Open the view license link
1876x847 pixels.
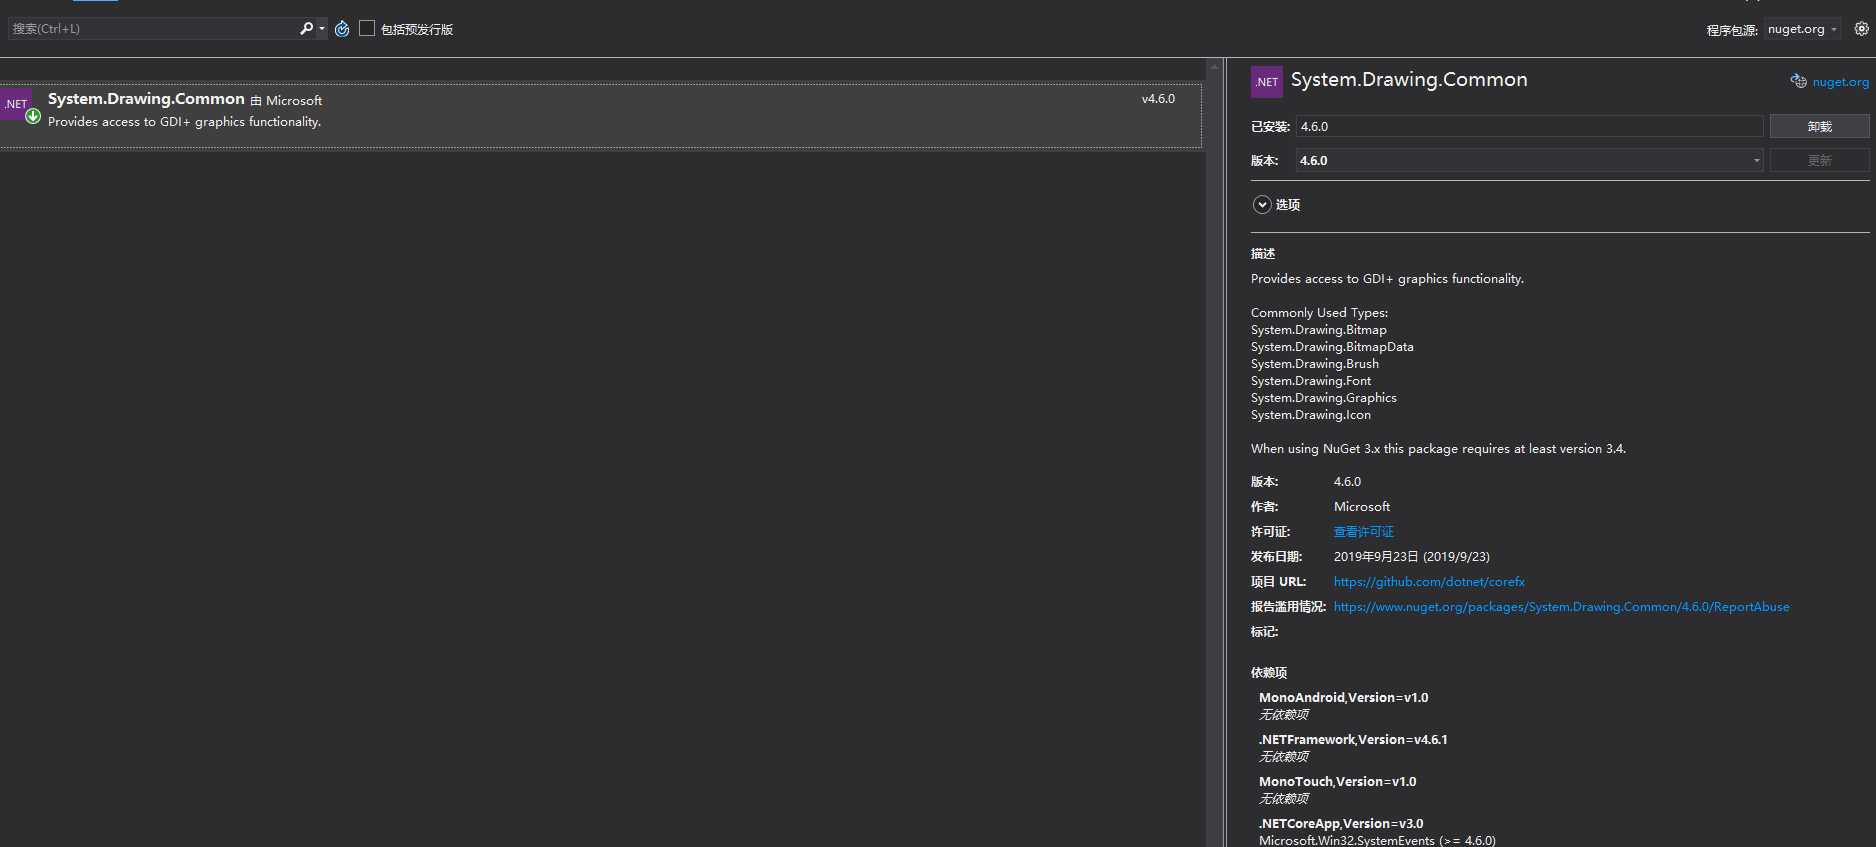tap(1363, 532)
